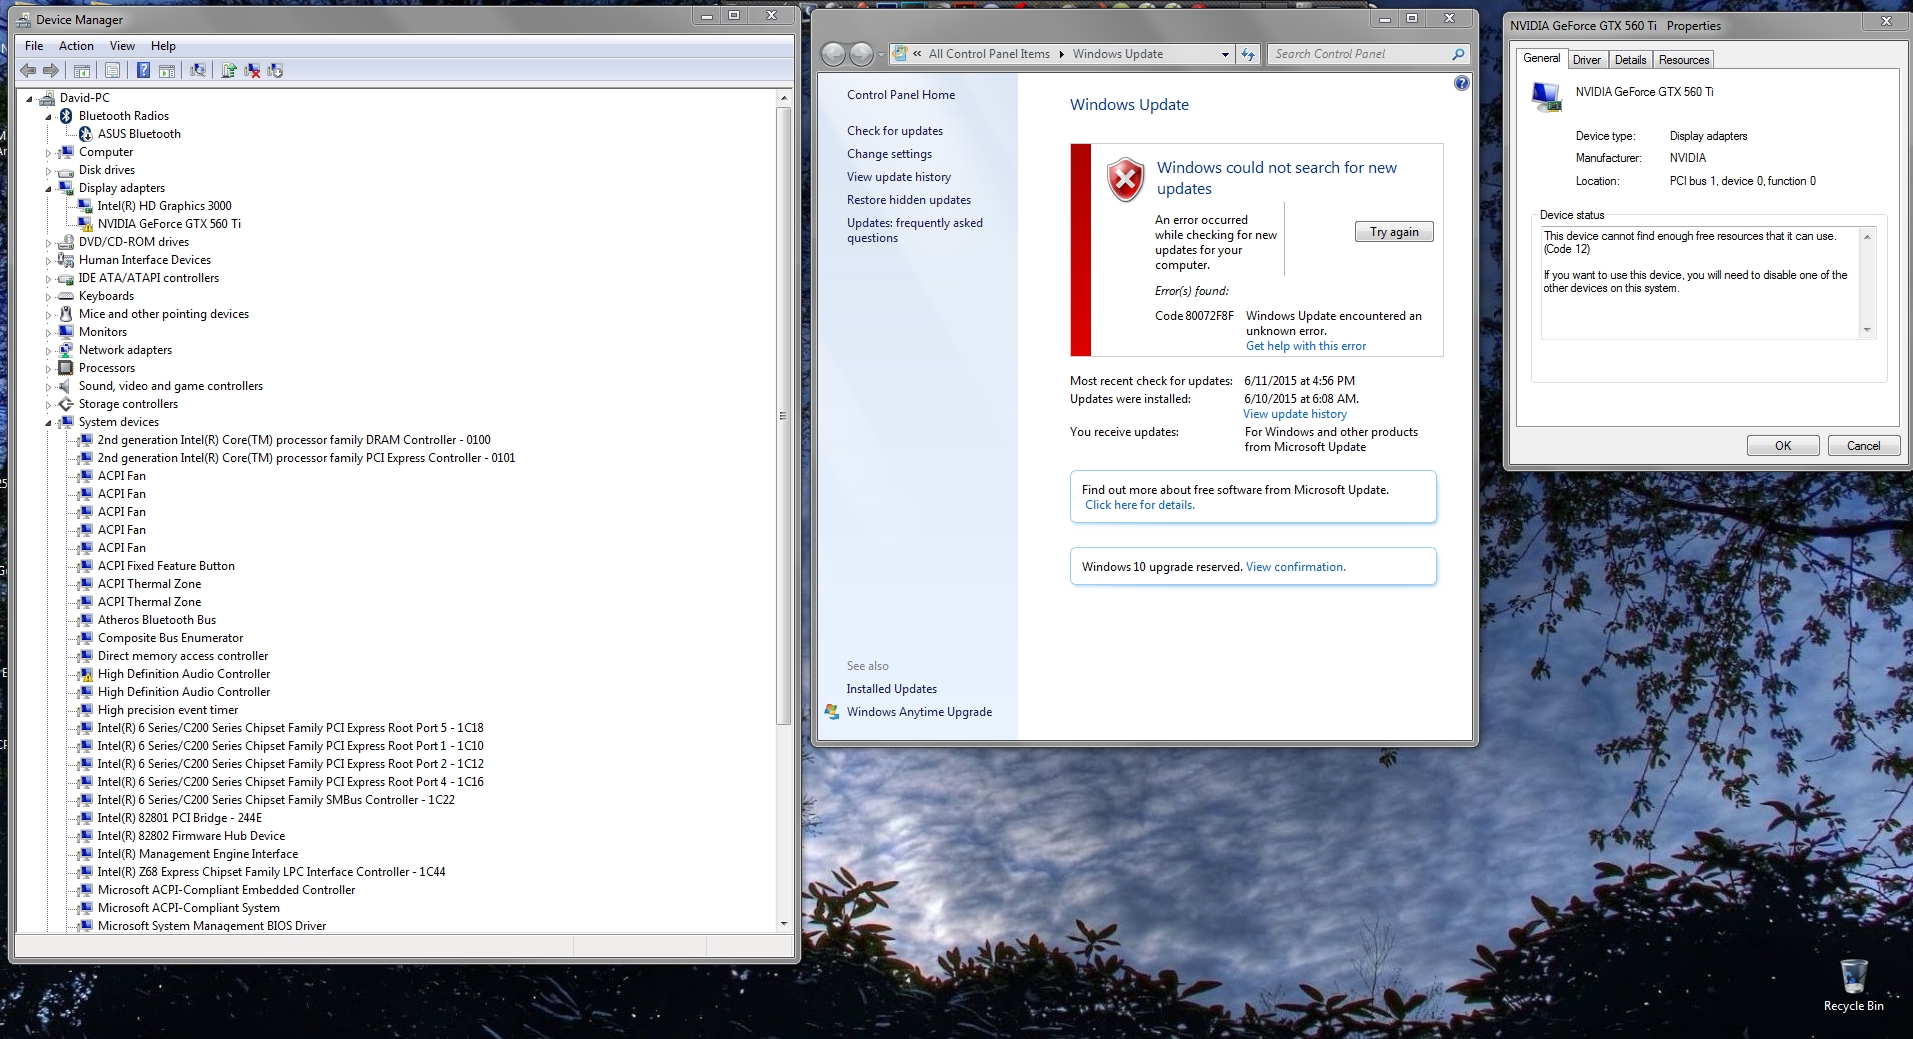Click the Restore hidden updates link
Viewport: 1913px width, 1039px height.
(909, 200)
